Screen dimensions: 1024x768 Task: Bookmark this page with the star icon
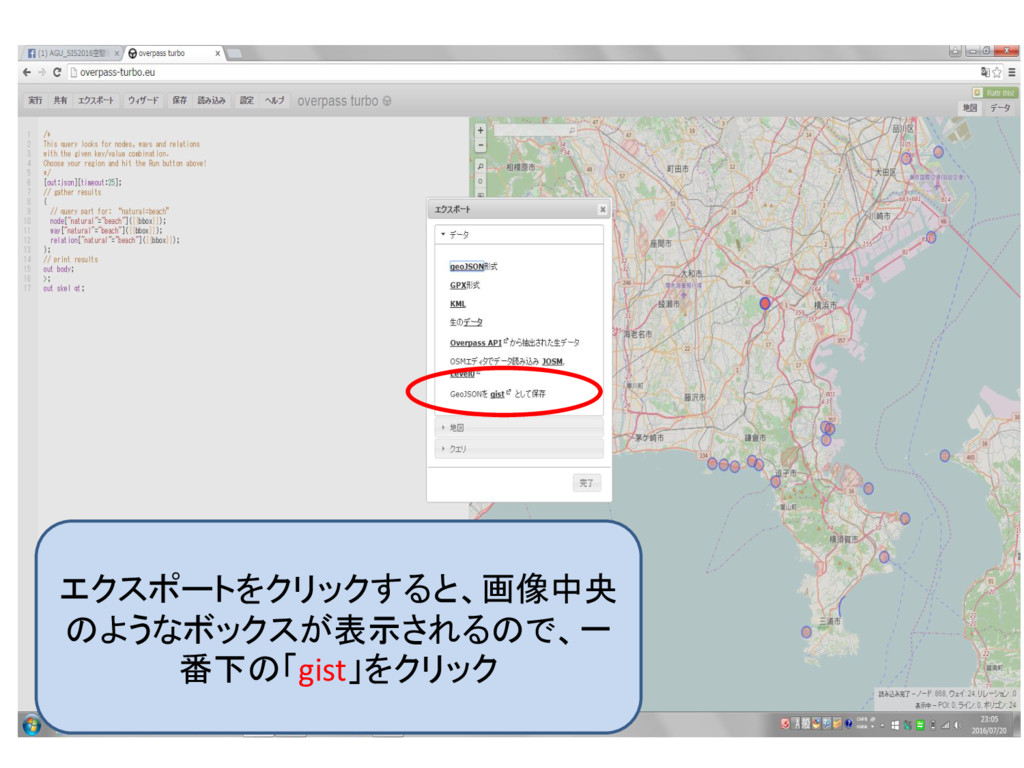coord(996,73)
